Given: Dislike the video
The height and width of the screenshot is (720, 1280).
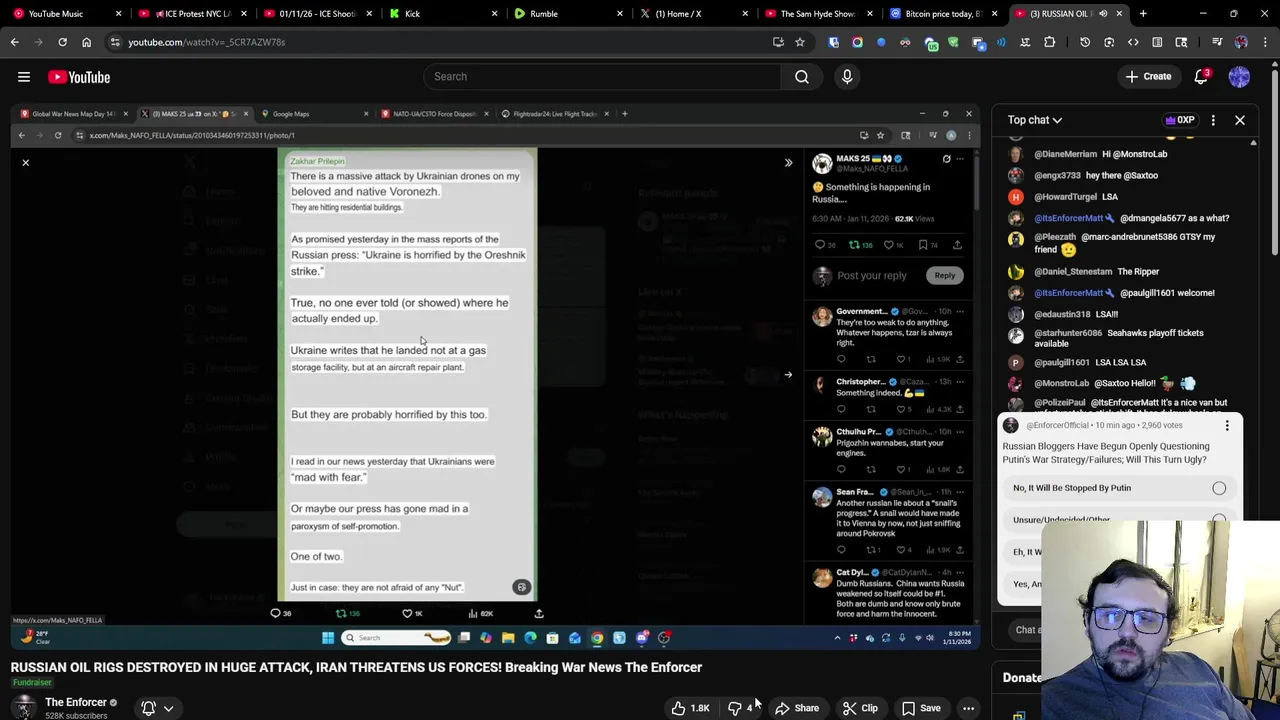Looking at the screenshot, I should [x=741, y=708].
